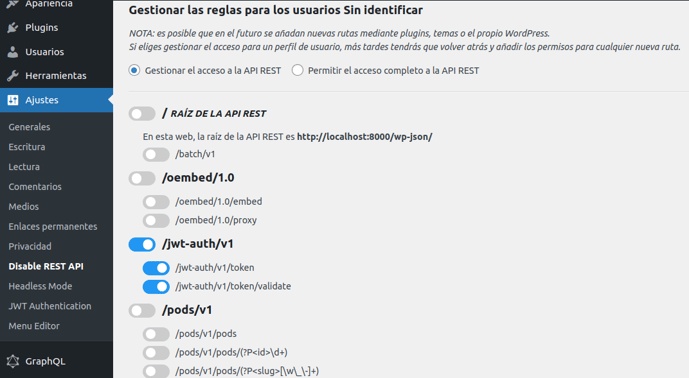Click the GraphQL logo icon
This screenshot has width=689, height=378.
click(x=13, y=361)
